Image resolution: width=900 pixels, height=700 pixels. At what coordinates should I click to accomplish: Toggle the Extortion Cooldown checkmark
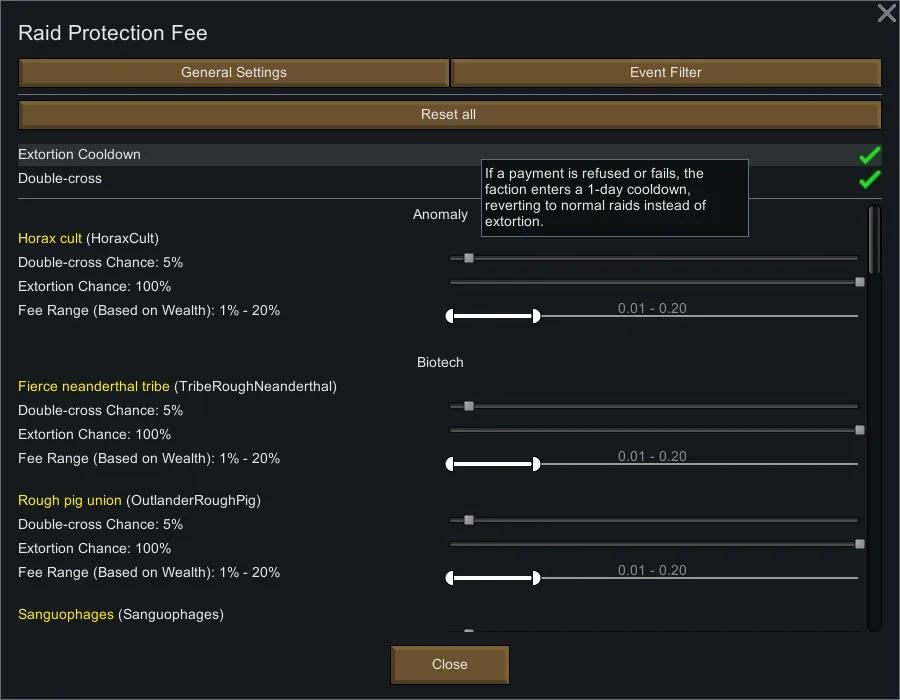pyautogui.click(x=869, y=155)
